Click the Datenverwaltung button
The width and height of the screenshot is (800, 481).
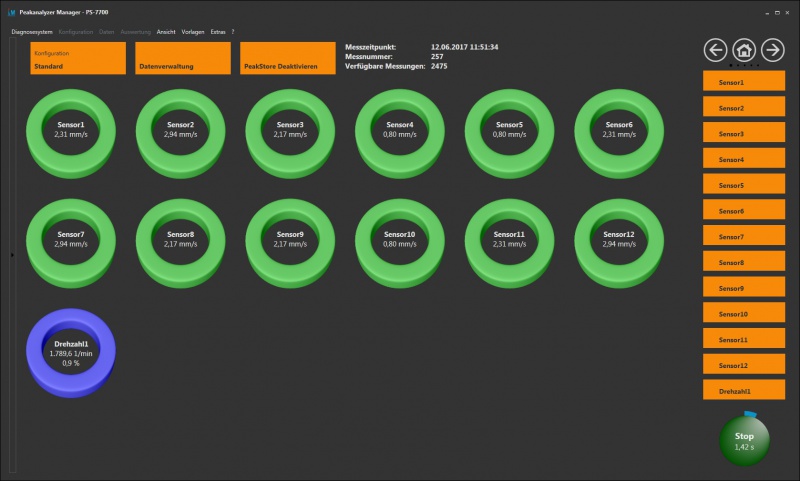[x=183, y=59]
